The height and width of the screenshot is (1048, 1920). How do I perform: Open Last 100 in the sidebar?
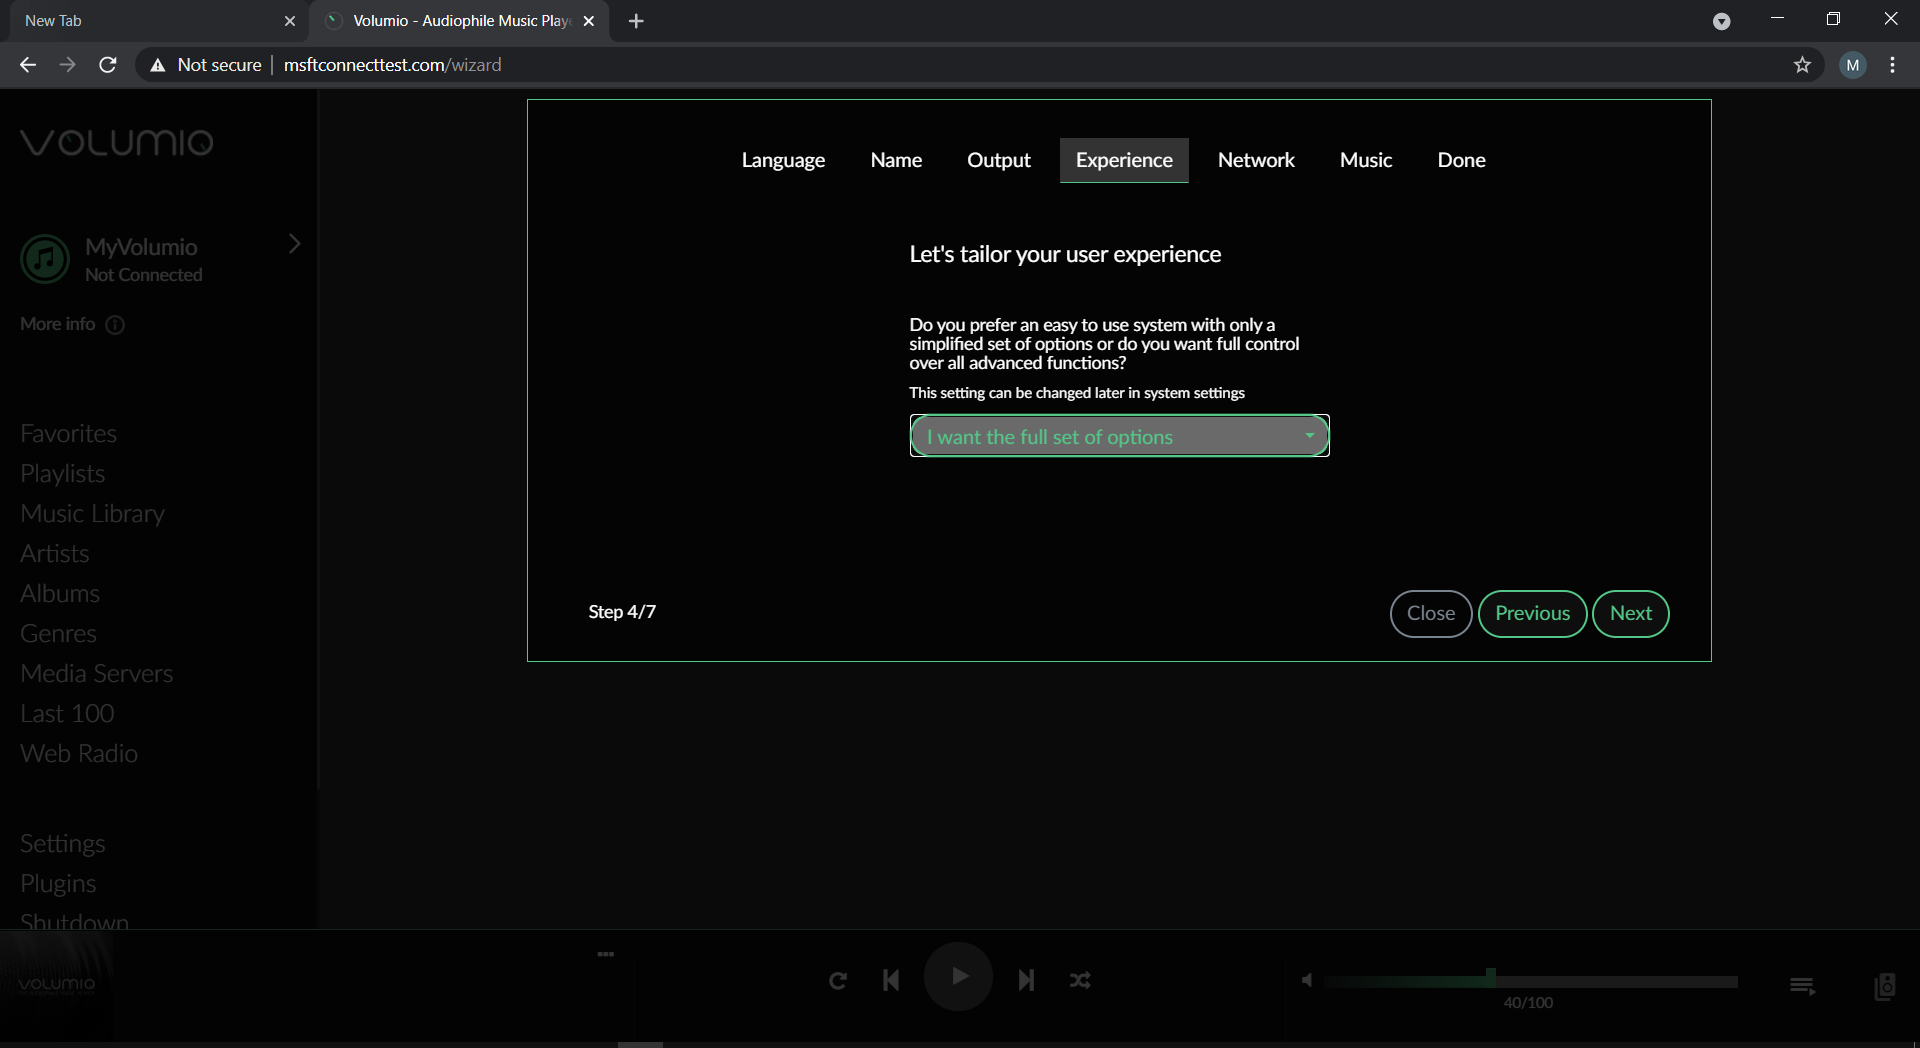coord(68,714)
